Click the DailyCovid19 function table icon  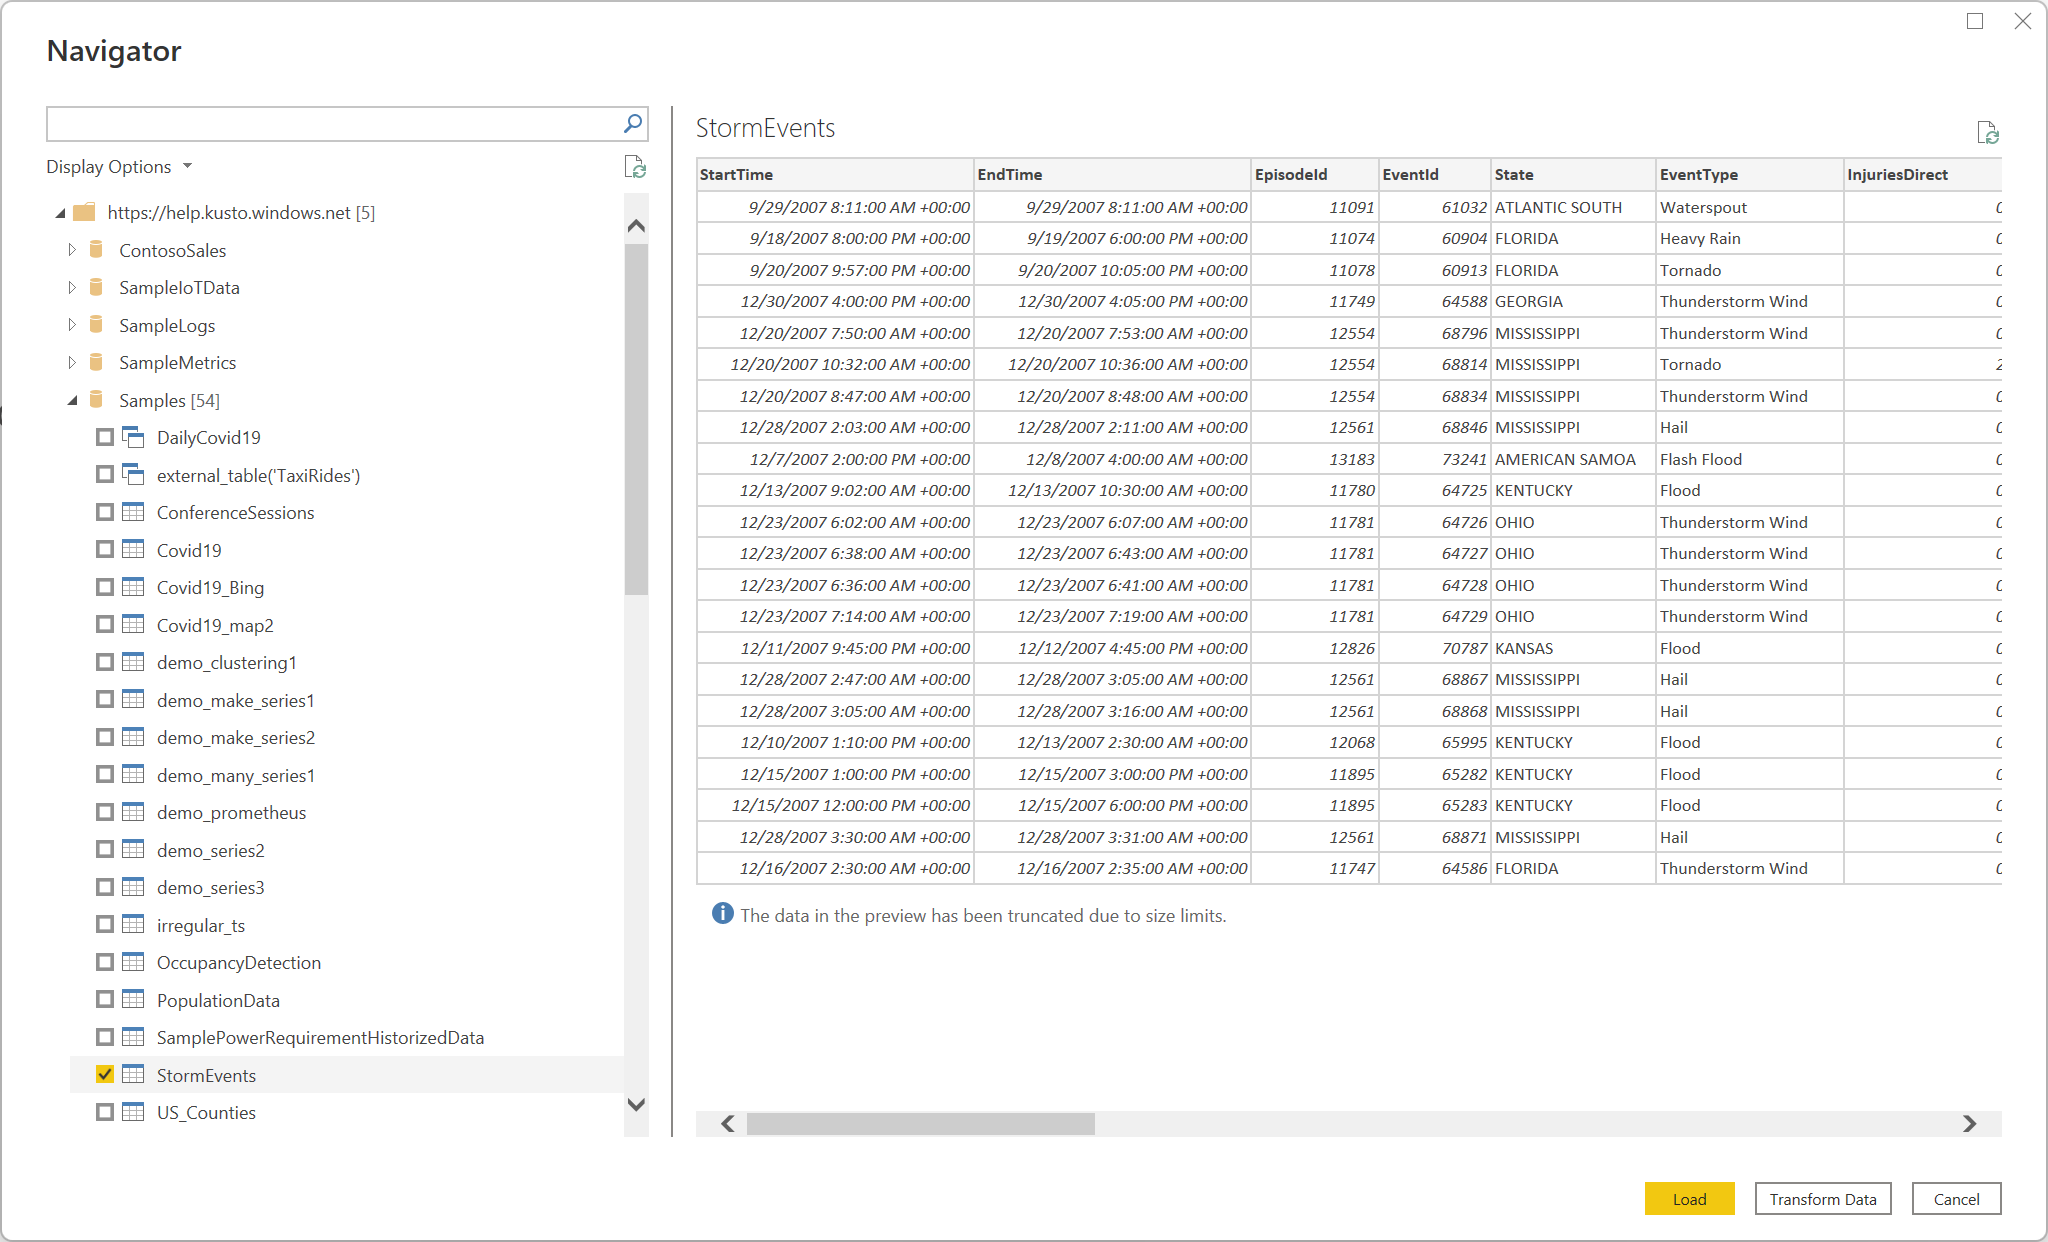click(x=133, y=437)
